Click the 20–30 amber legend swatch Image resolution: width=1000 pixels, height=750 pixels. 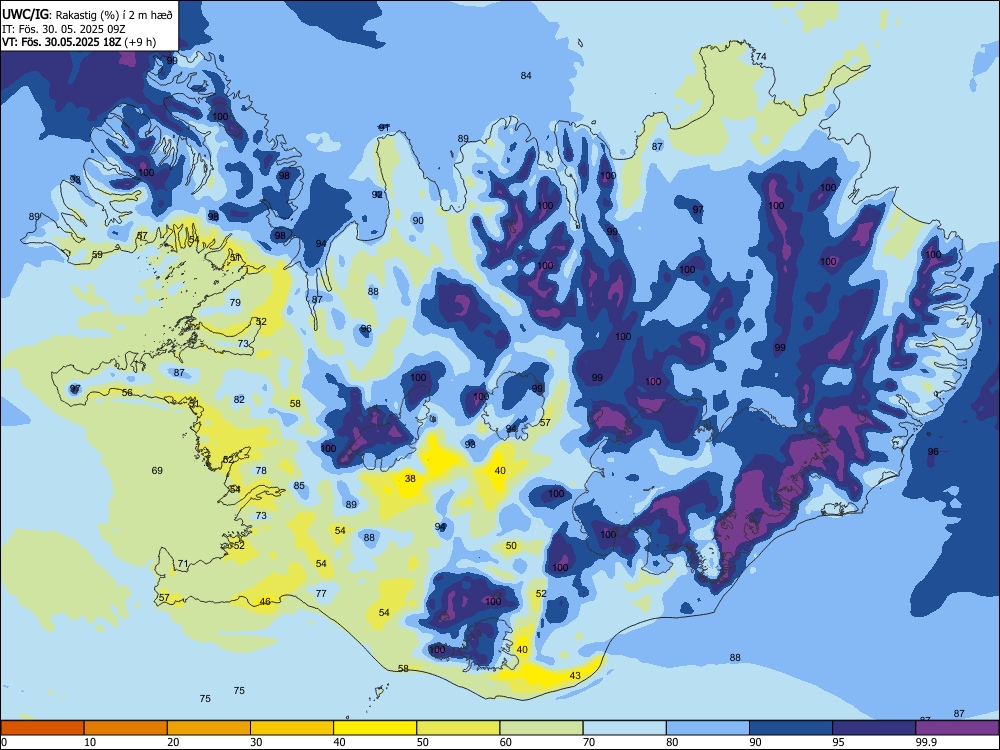coord(209,728)
